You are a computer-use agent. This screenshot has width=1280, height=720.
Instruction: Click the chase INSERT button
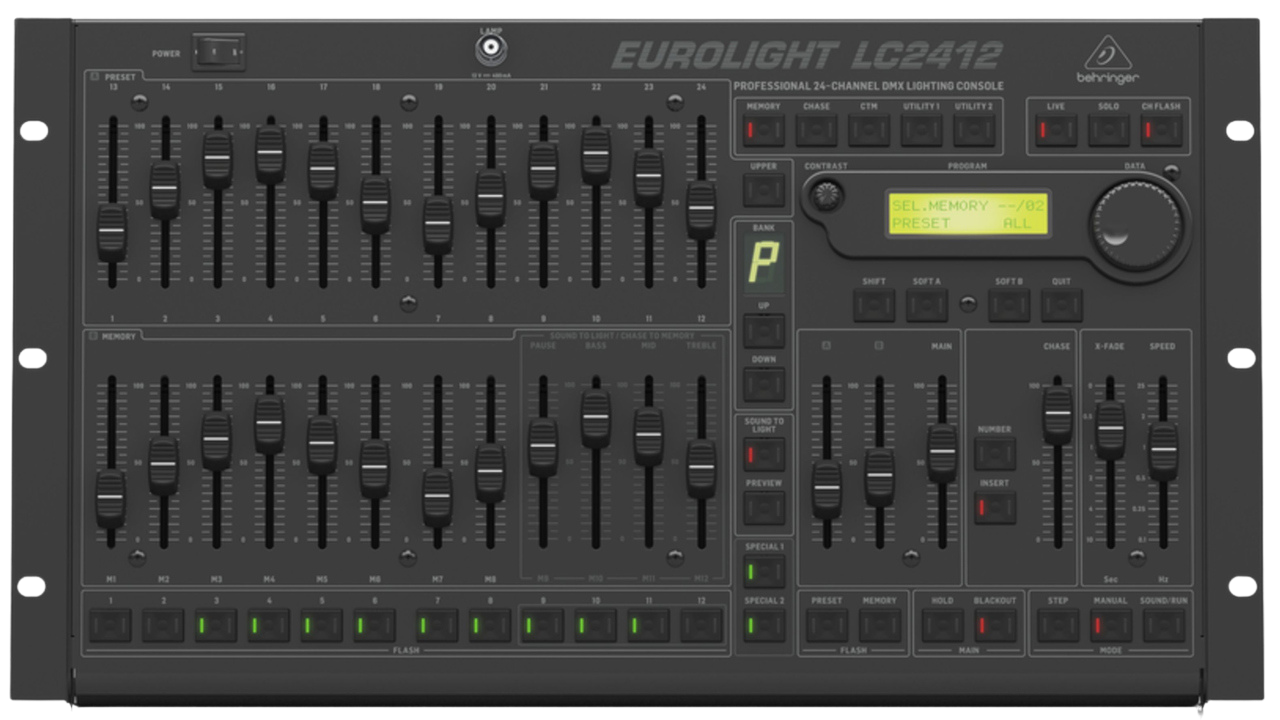(x=995, y=507)
